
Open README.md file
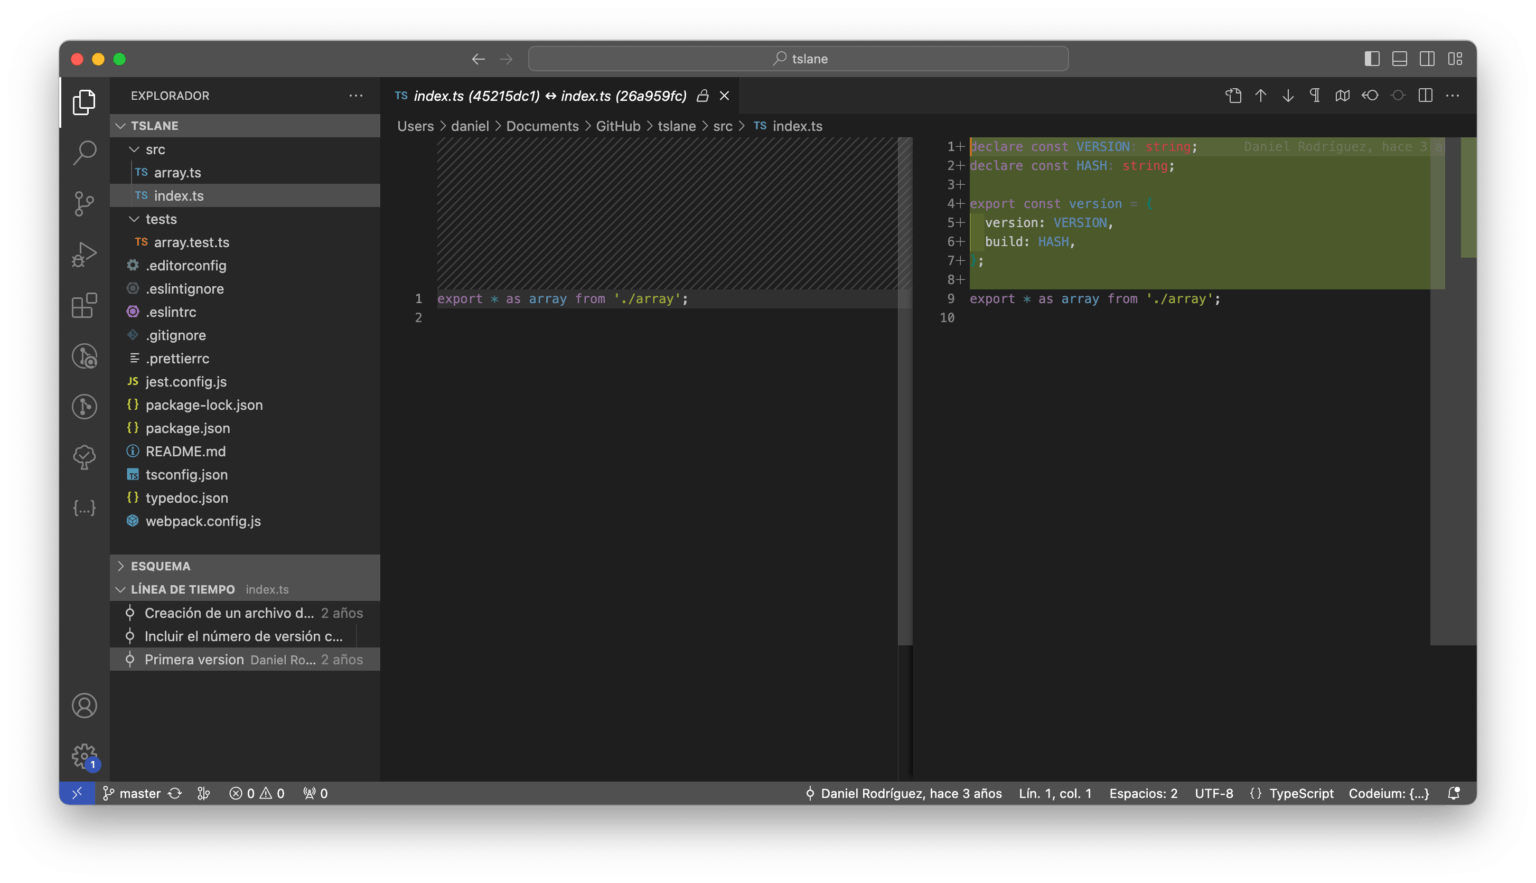pyautogui.click(x=245, y=451)
